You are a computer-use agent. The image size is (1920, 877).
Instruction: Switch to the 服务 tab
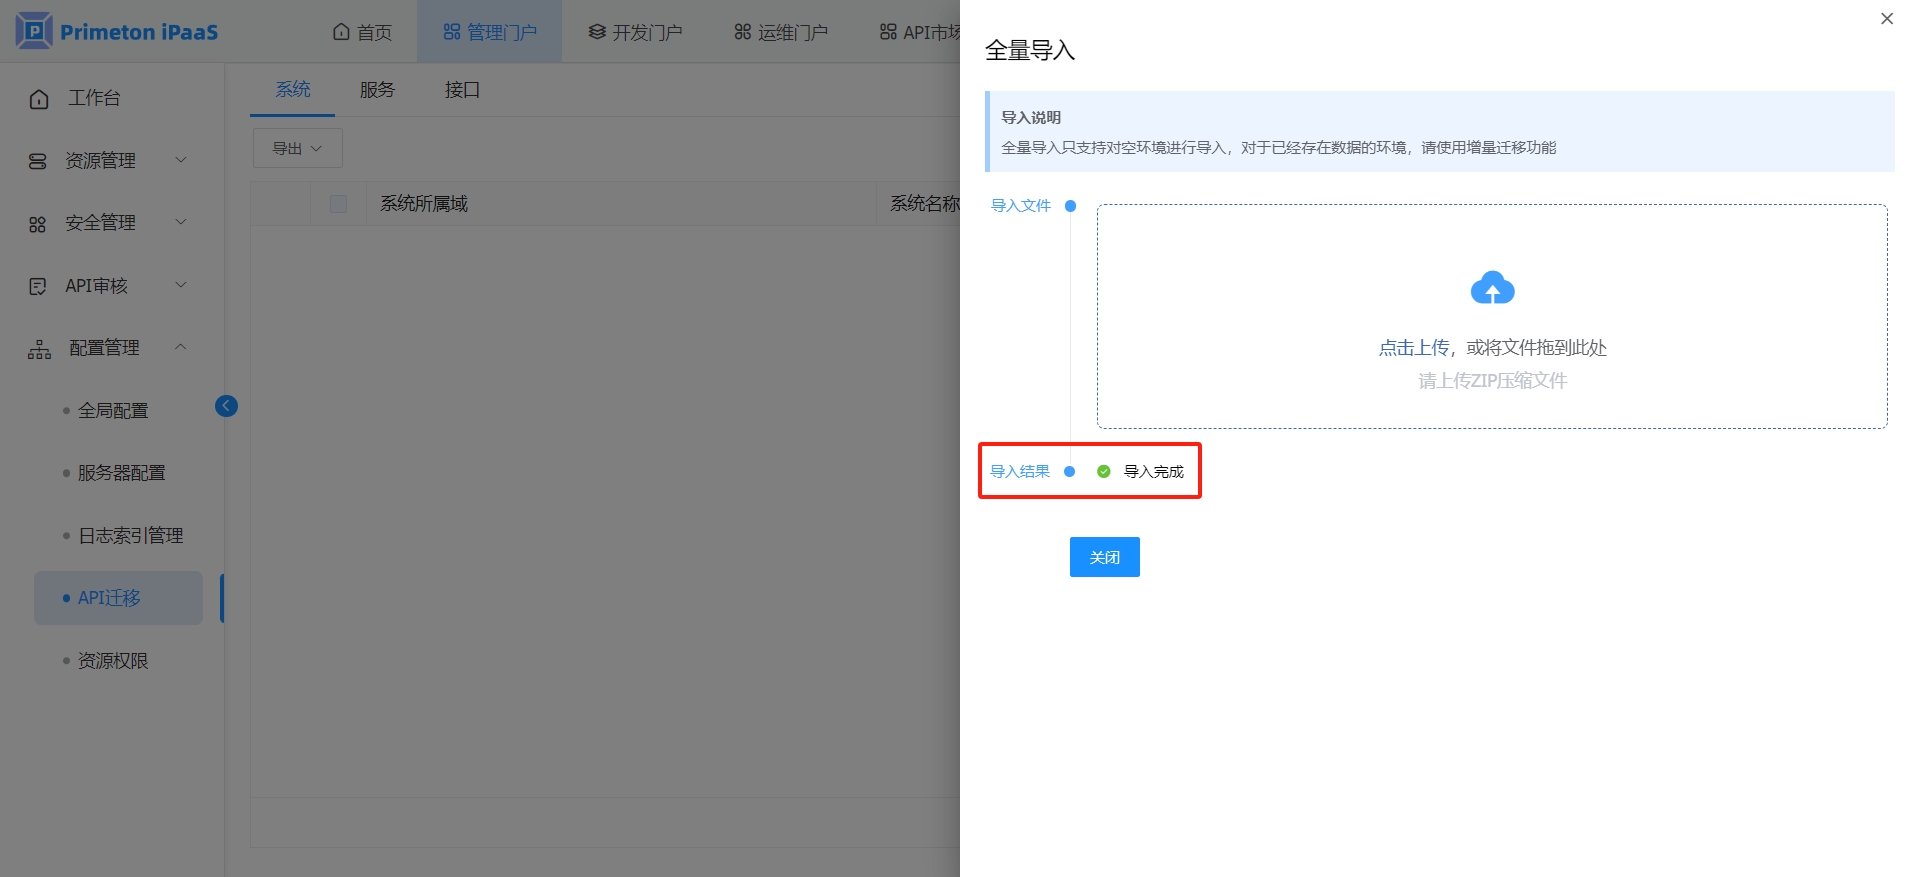click(x=377, y=90)
